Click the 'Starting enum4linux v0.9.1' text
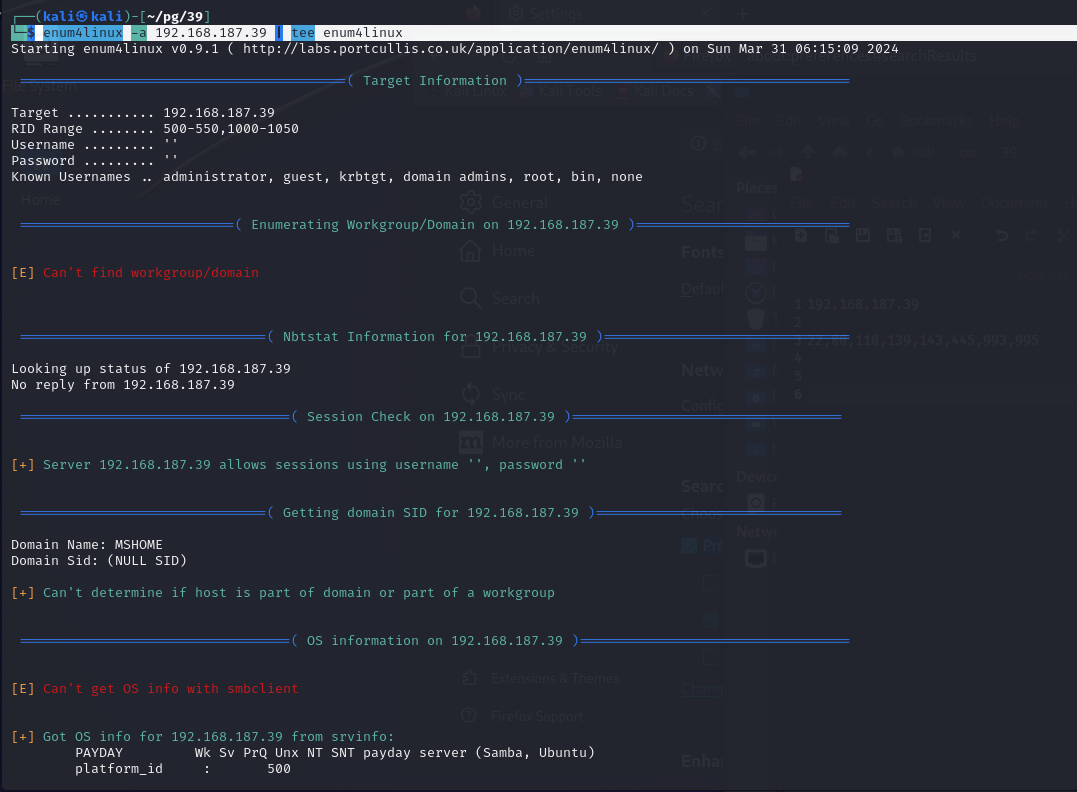This screenshot has width=1077, height=792. coord(115,49)
